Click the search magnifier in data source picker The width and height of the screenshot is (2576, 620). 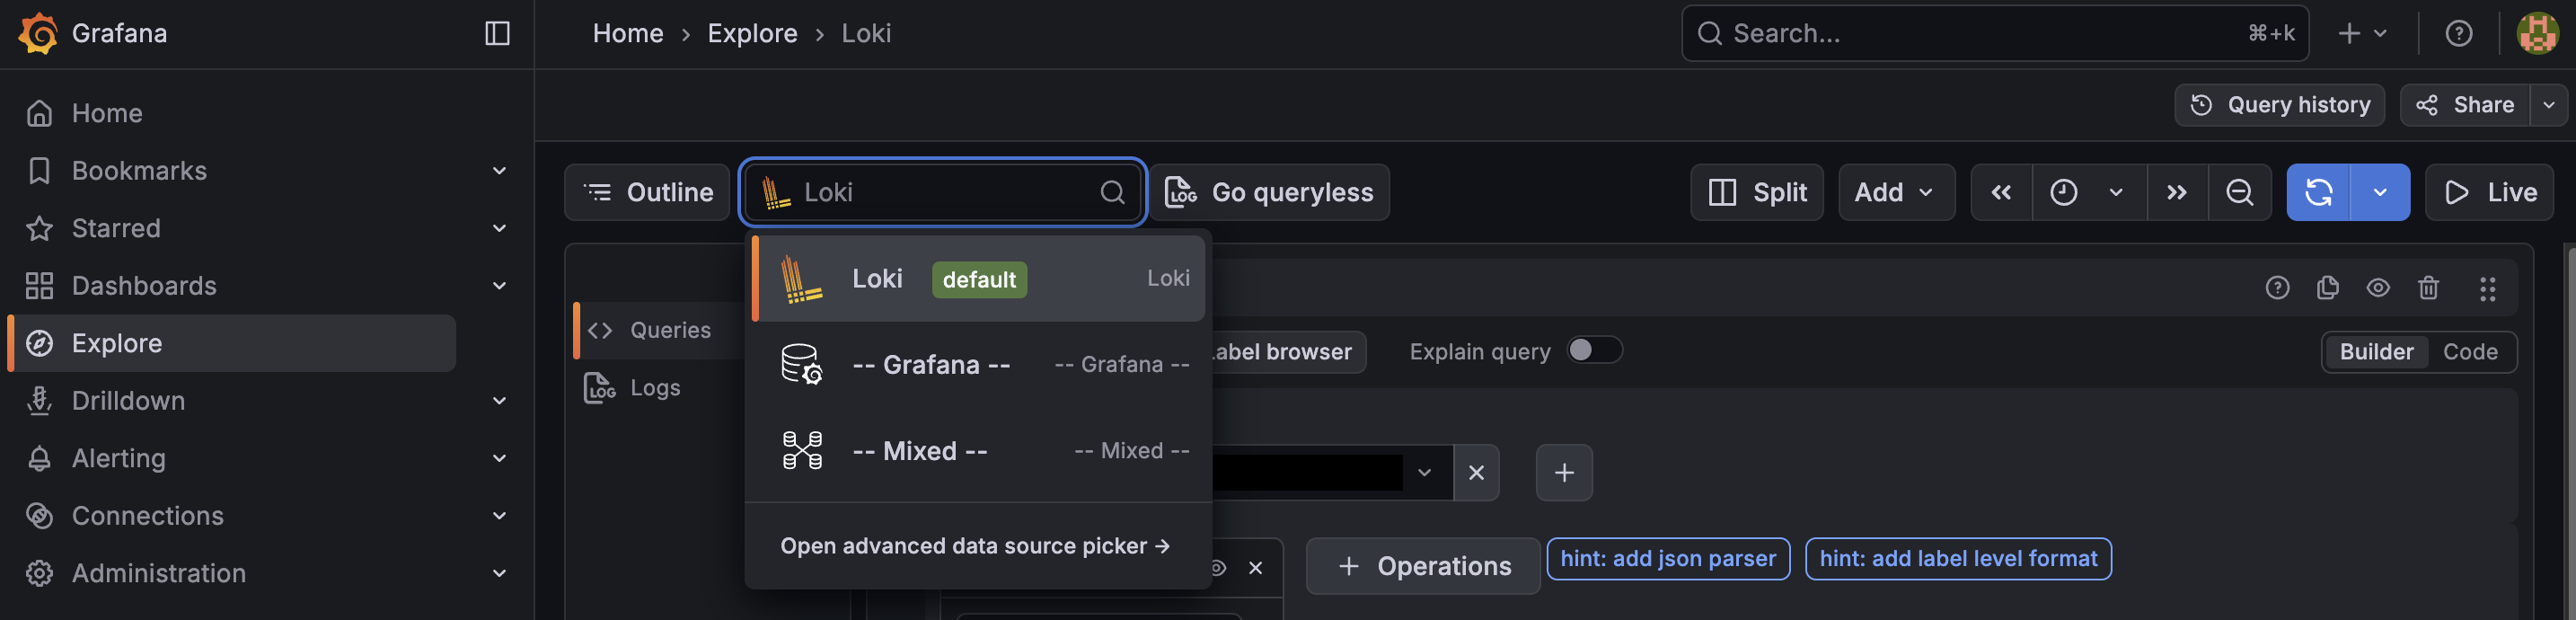pos(1112,192)
